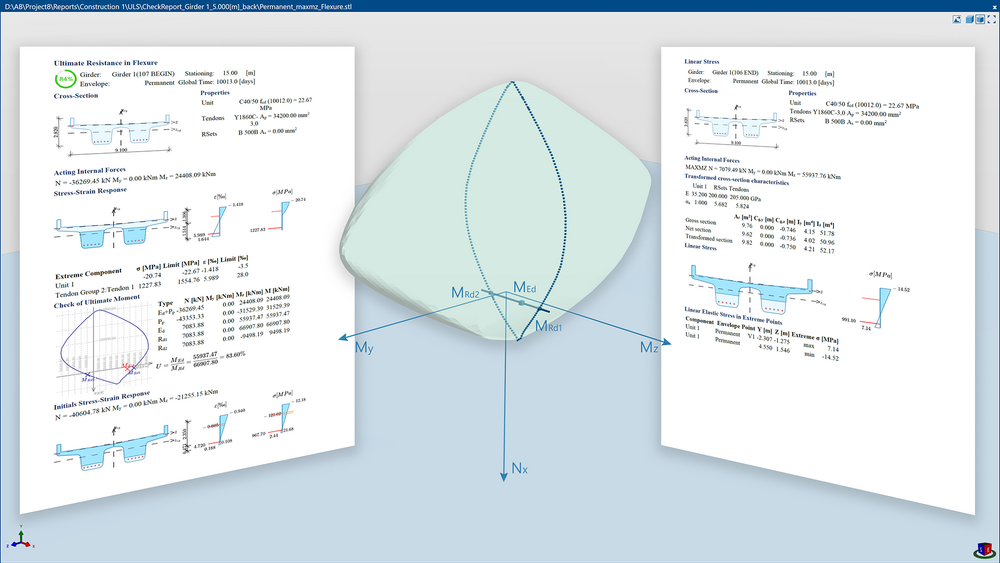1000x563 pixels.
Task: Click the MRd2 label on the interaction surface
Action: click(469, 293)
